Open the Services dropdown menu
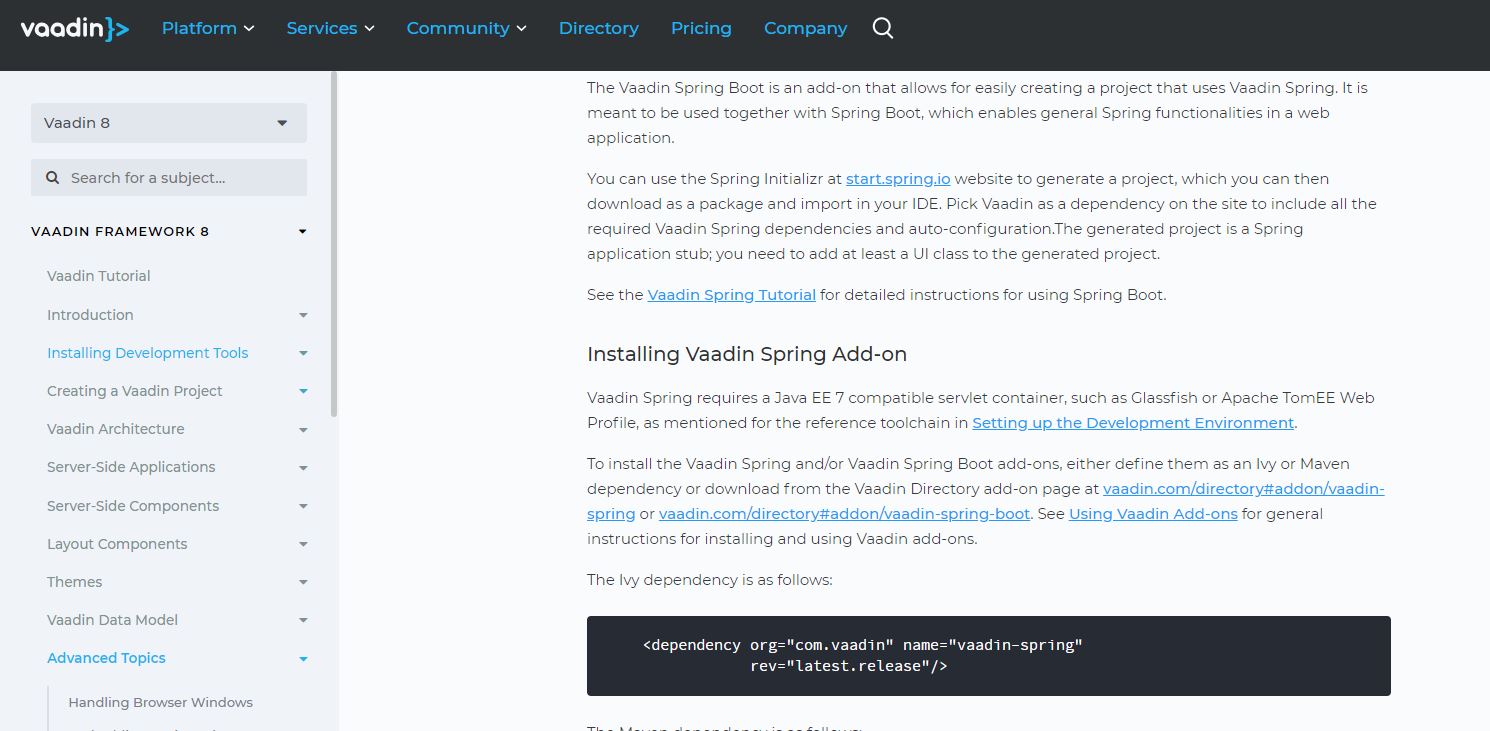Screen dimensions: 1490x731 click(330, 28)
